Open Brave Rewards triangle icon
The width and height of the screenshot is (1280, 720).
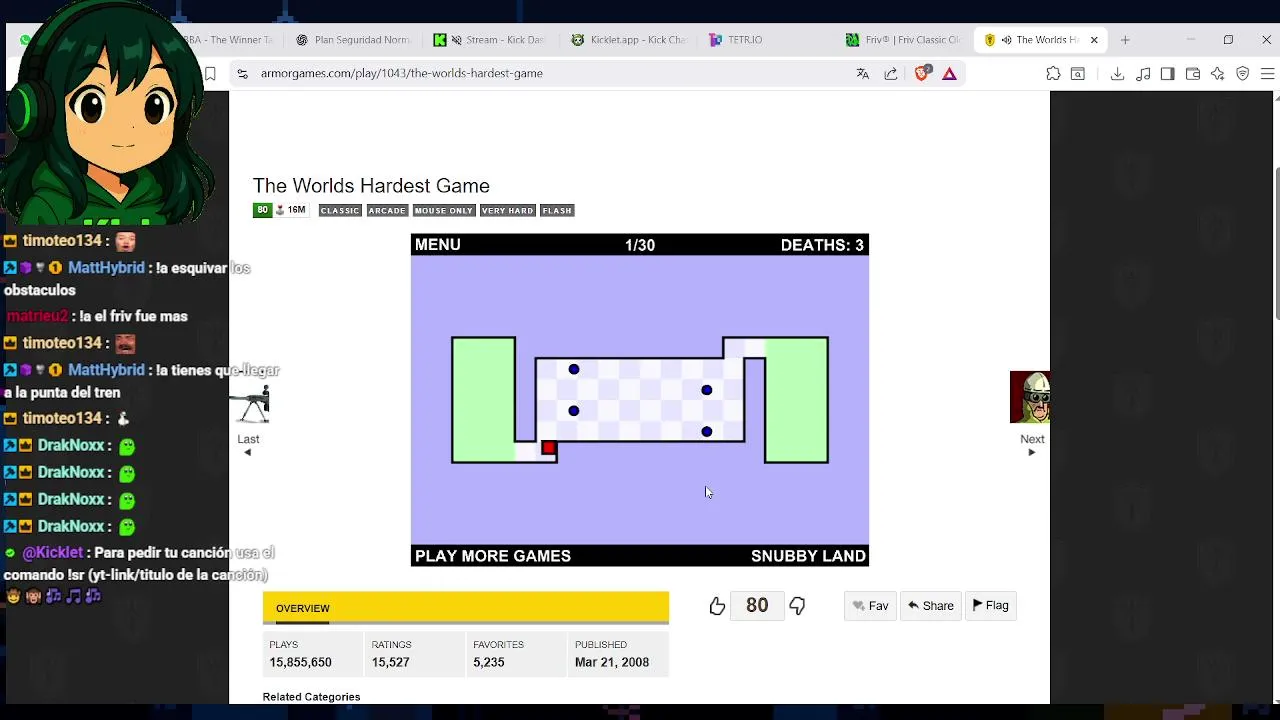pyautogui.click(x=949, y=73)
